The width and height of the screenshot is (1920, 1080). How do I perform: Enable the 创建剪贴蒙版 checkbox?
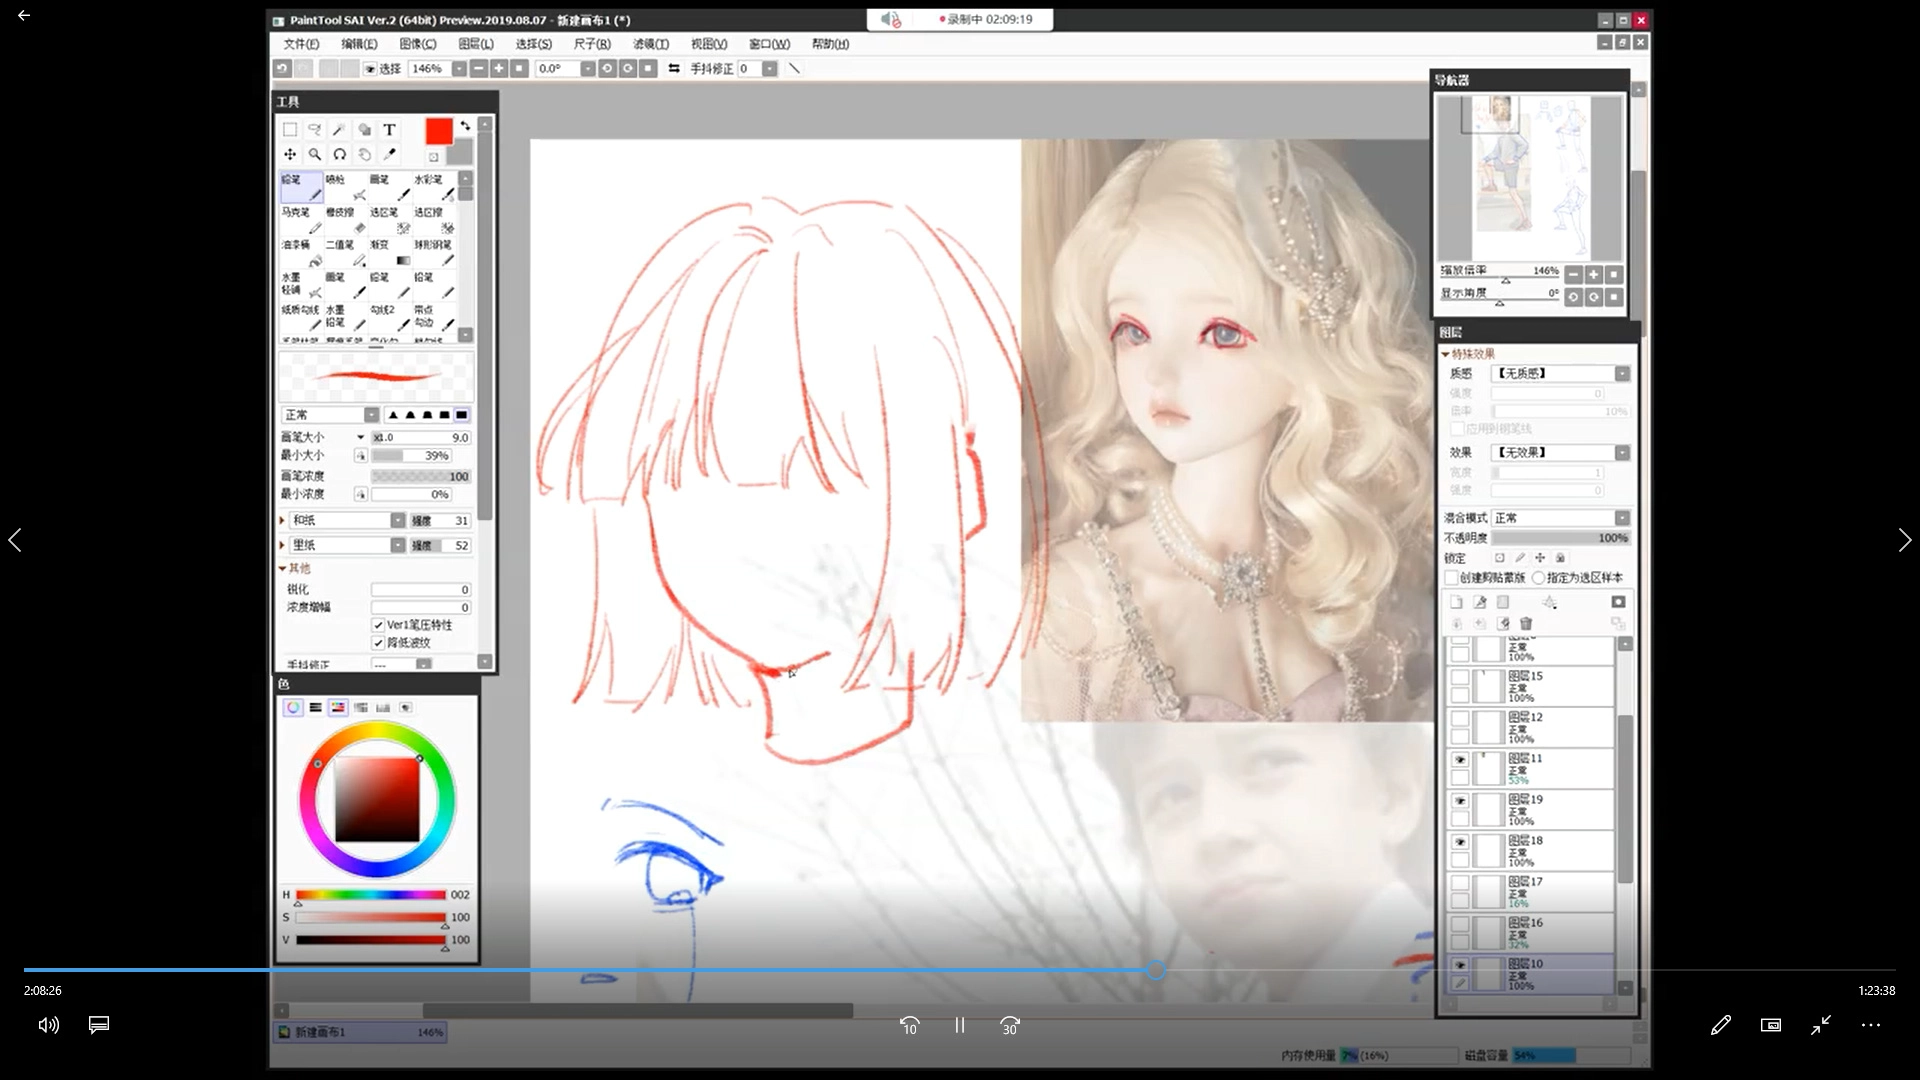pos(1452,577)
